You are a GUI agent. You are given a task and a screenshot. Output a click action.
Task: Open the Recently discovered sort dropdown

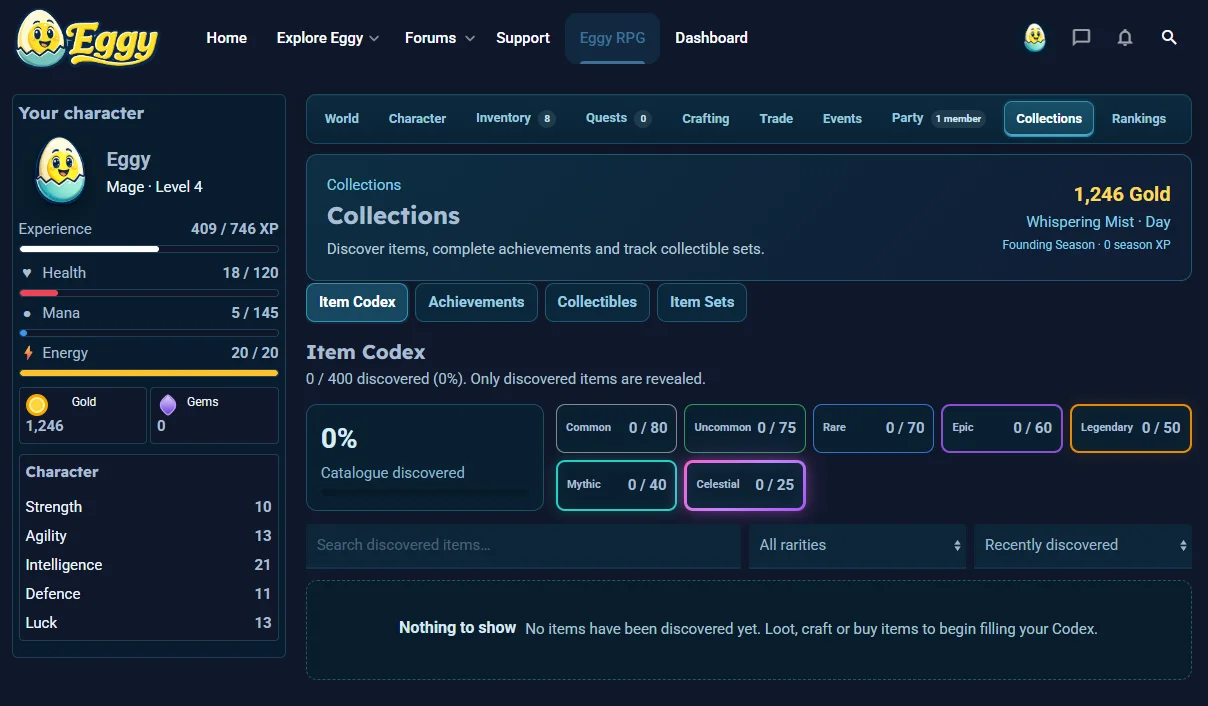1083,545
